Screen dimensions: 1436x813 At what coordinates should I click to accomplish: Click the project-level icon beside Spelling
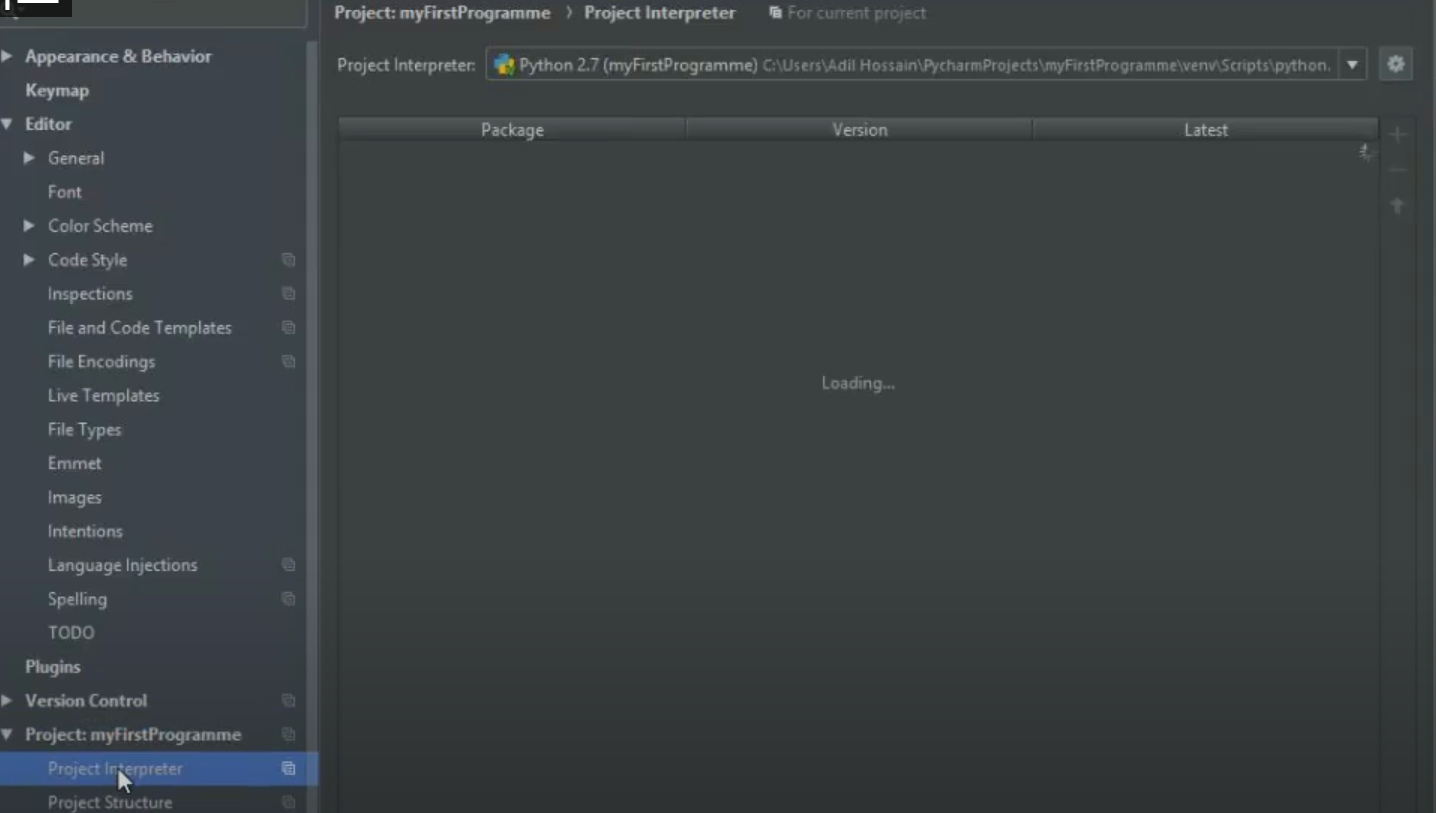pyautogui.click(x=288, y=599)
